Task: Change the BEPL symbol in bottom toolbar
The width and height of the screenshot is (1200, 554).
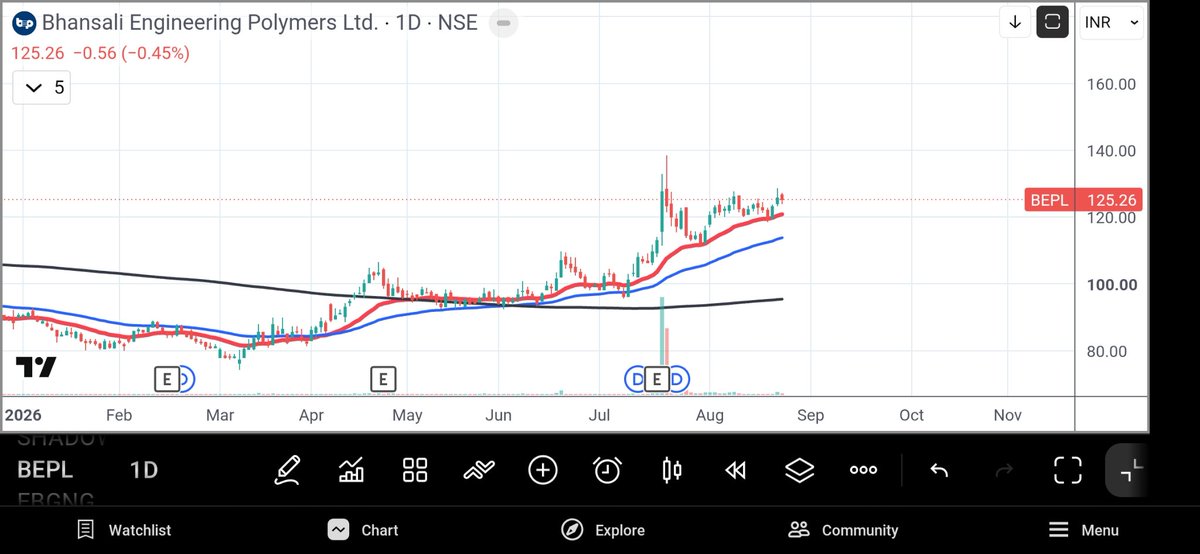Action: point(46,469)
